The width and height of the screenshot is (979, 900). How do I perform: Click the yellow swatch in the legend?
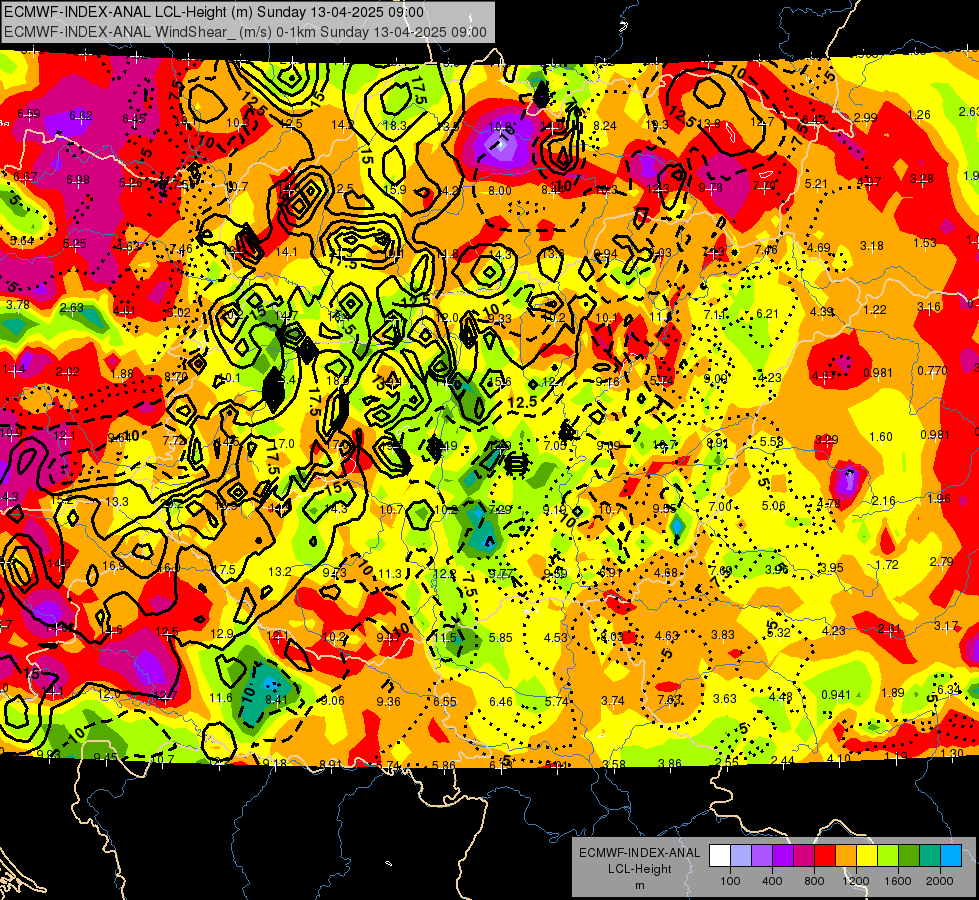[x=867, y=856]
